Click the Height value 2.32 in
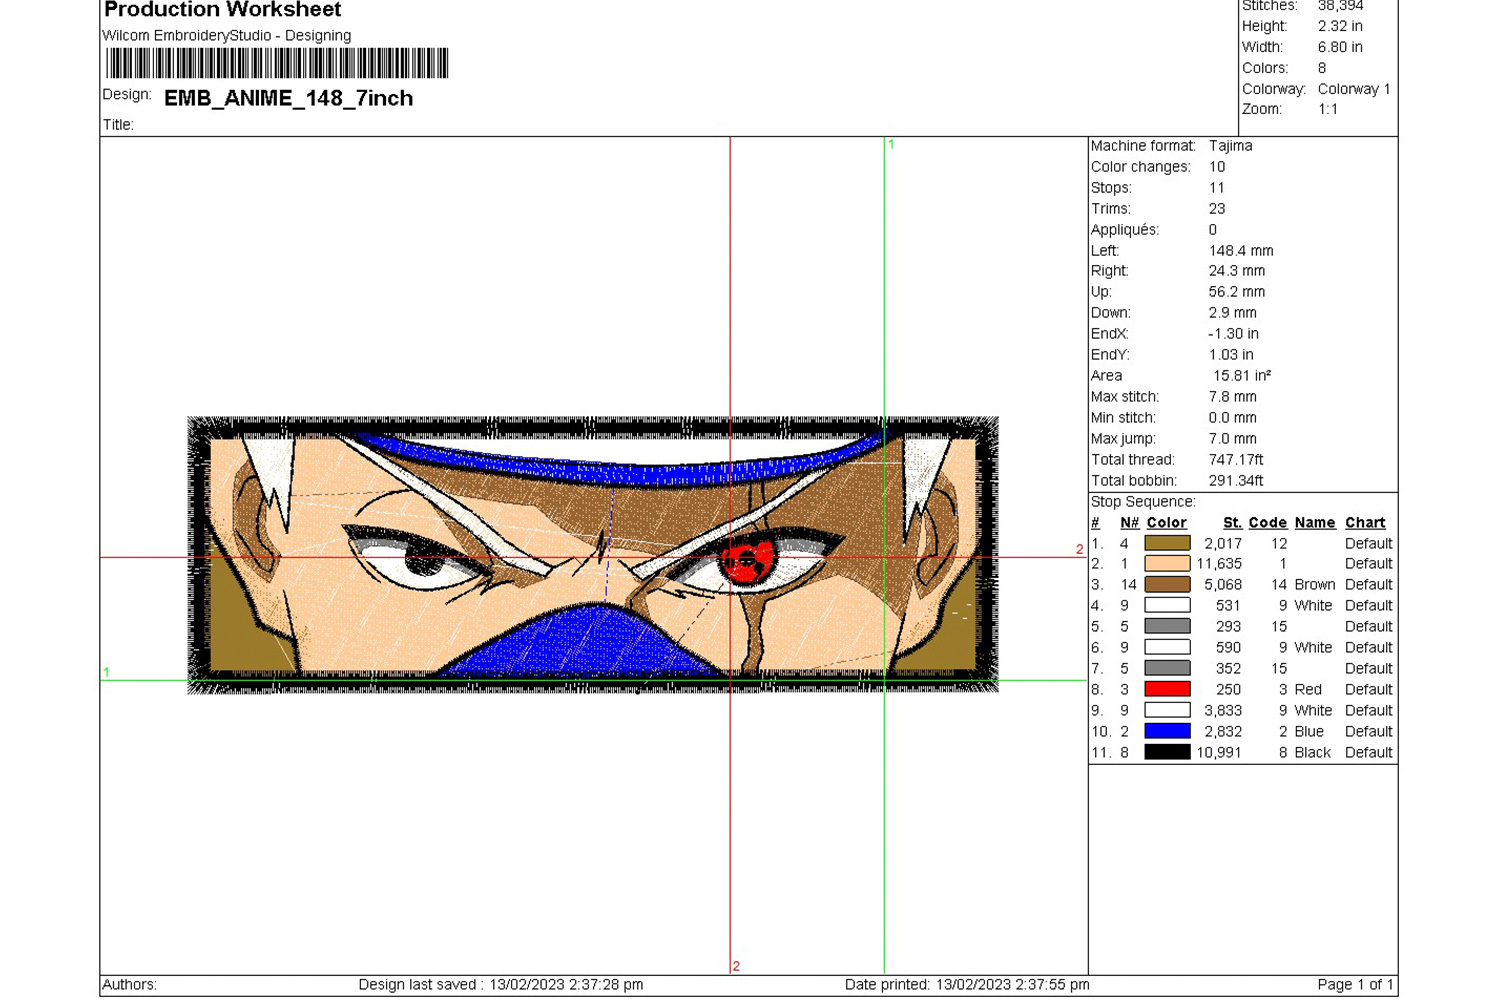Viewport: 1502px width, 1000px height. (x=1340, y=26)
